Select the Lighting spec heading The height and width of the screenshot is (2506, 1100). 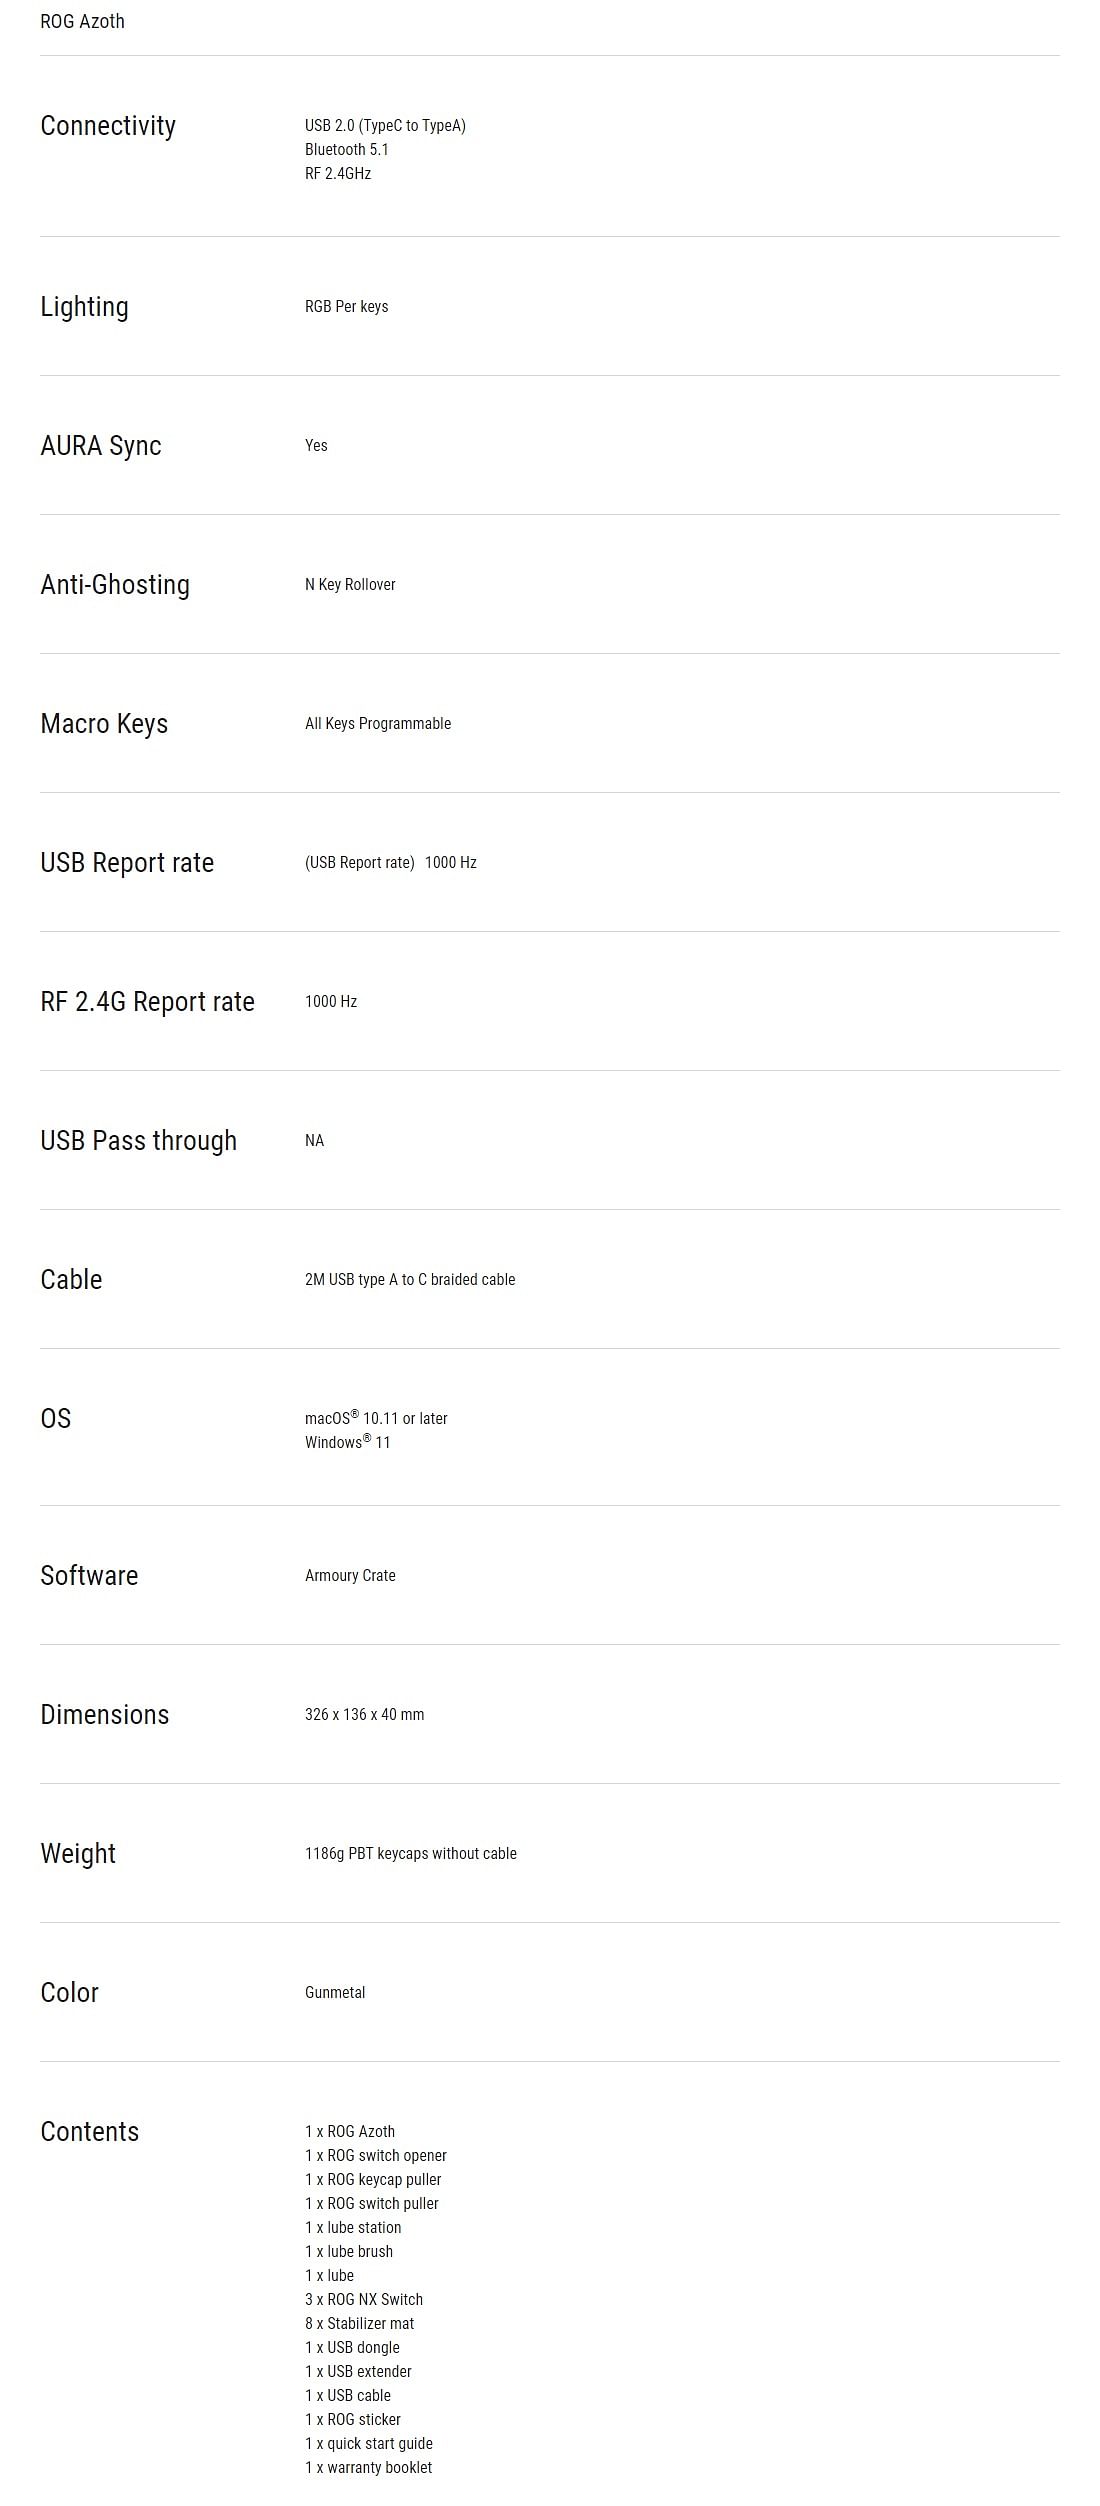[84, 307]
